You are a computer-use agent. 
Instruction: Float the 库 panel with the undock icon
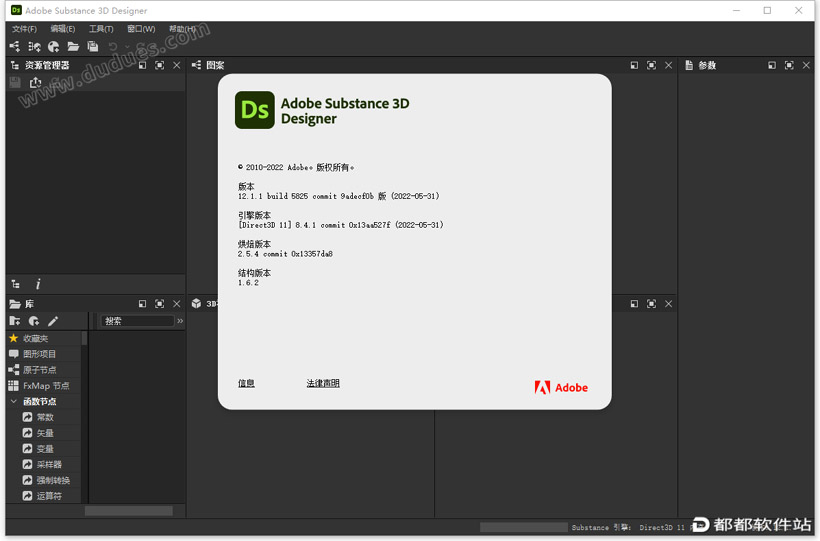[x=142, y=303]
